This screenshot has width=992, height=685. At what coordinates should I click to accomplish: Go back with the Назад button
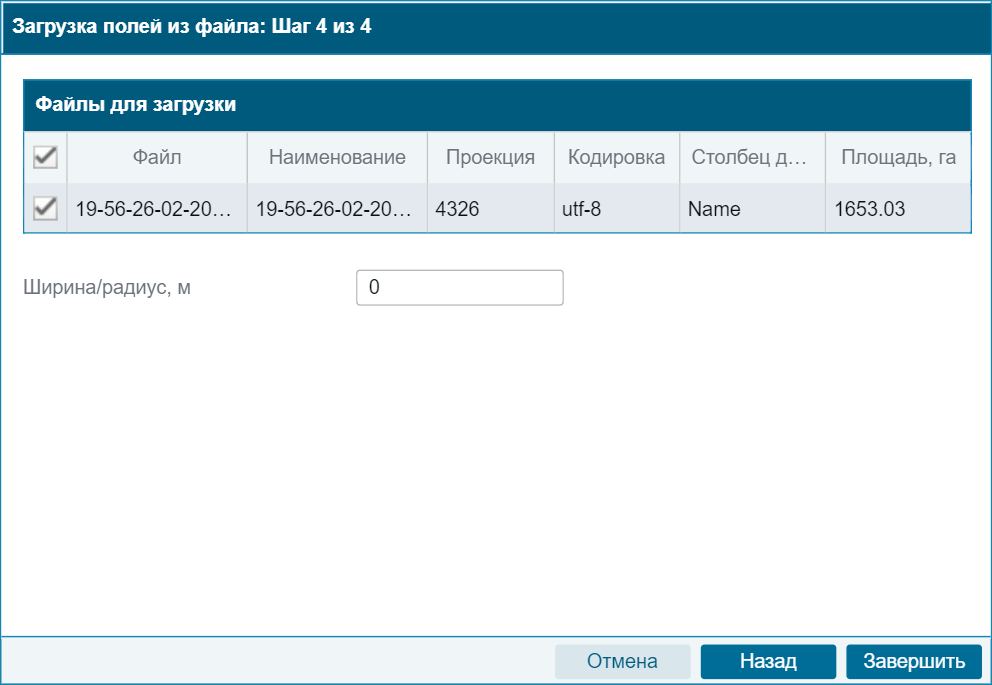[768, 661]
